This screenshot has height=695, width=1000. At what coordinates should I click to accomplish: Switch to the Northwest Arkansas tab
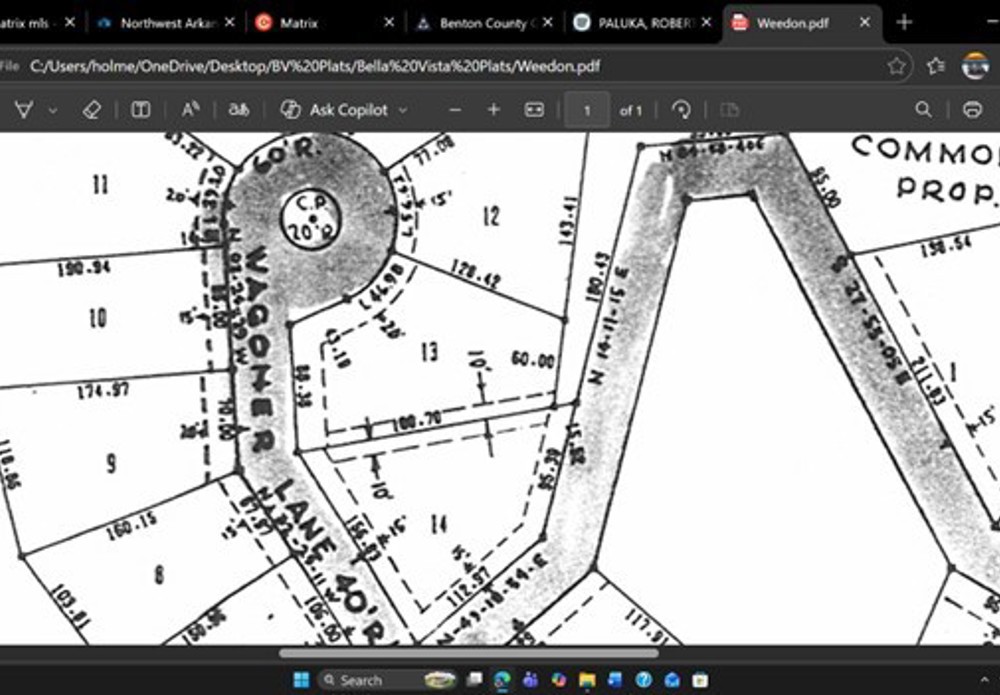[x=160, y=23]
